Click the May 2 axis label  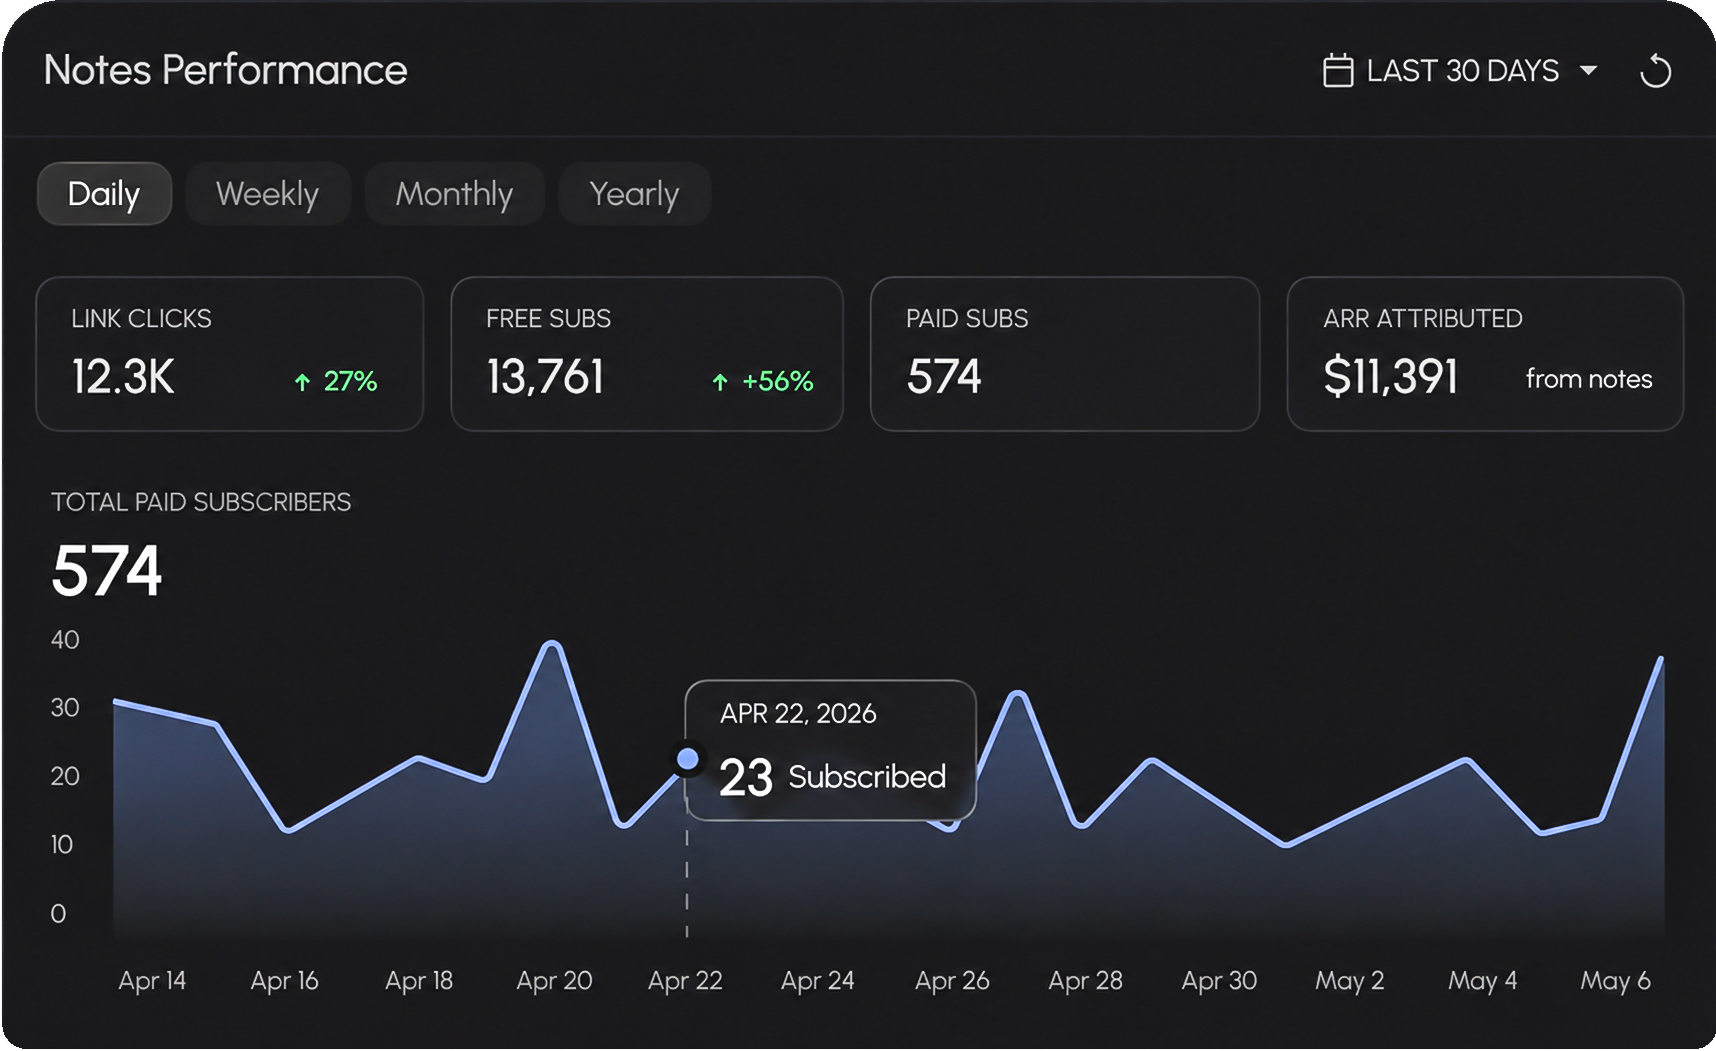click(1349, 981)
